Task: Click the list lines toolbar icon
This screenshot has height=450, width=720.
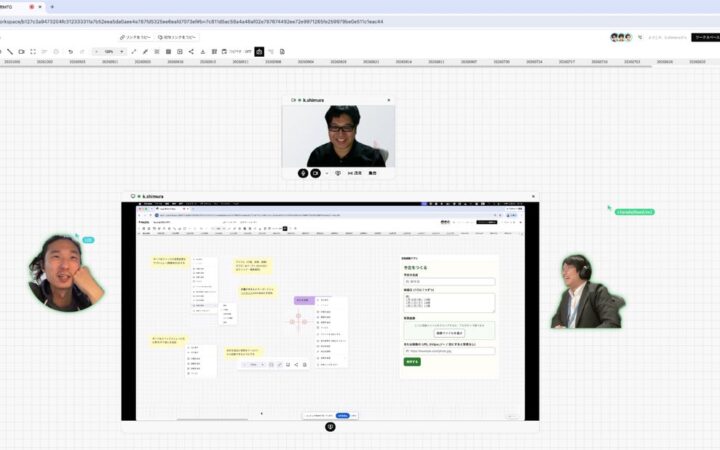Action: (157, 52)
